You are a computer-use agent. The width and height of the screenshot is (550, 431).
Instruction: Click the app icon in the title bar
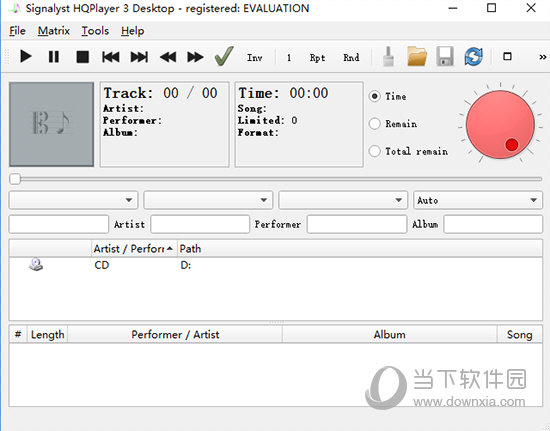click(15, 8)
